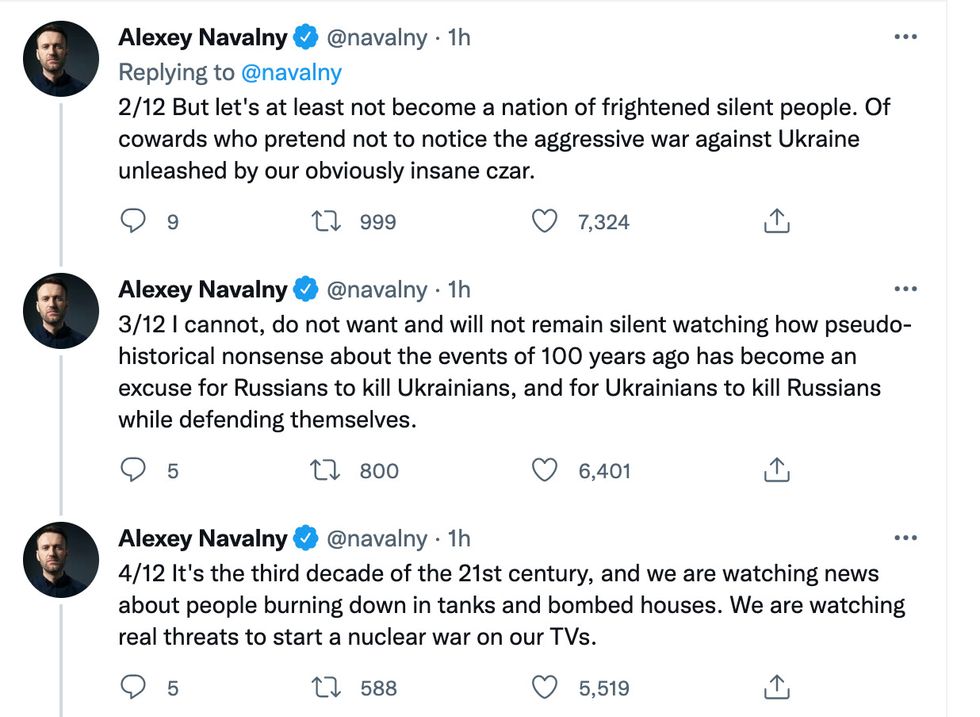
Task: Click the 1h timestamp on the 4/12 tweet
Action: [x=459, y=538]
